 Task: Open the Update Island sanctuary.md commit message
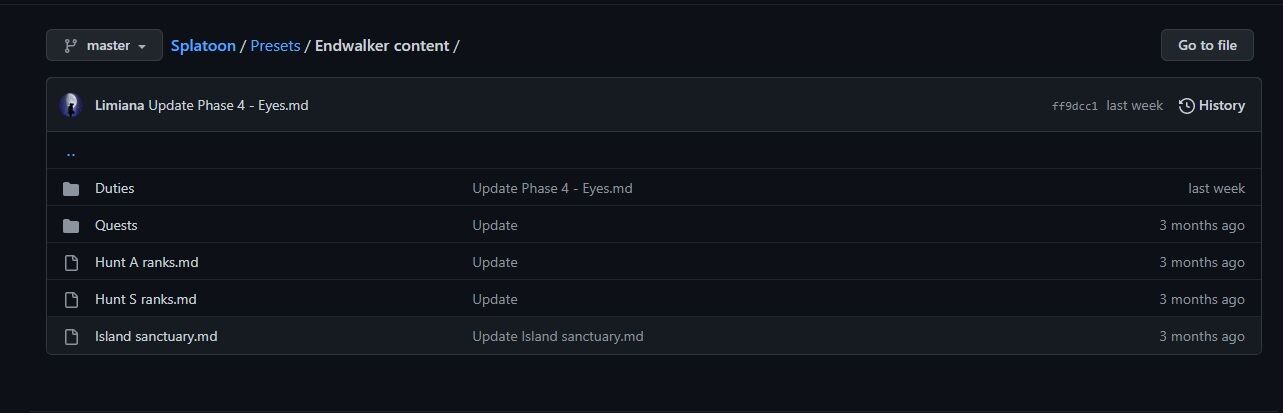point(557,336)
